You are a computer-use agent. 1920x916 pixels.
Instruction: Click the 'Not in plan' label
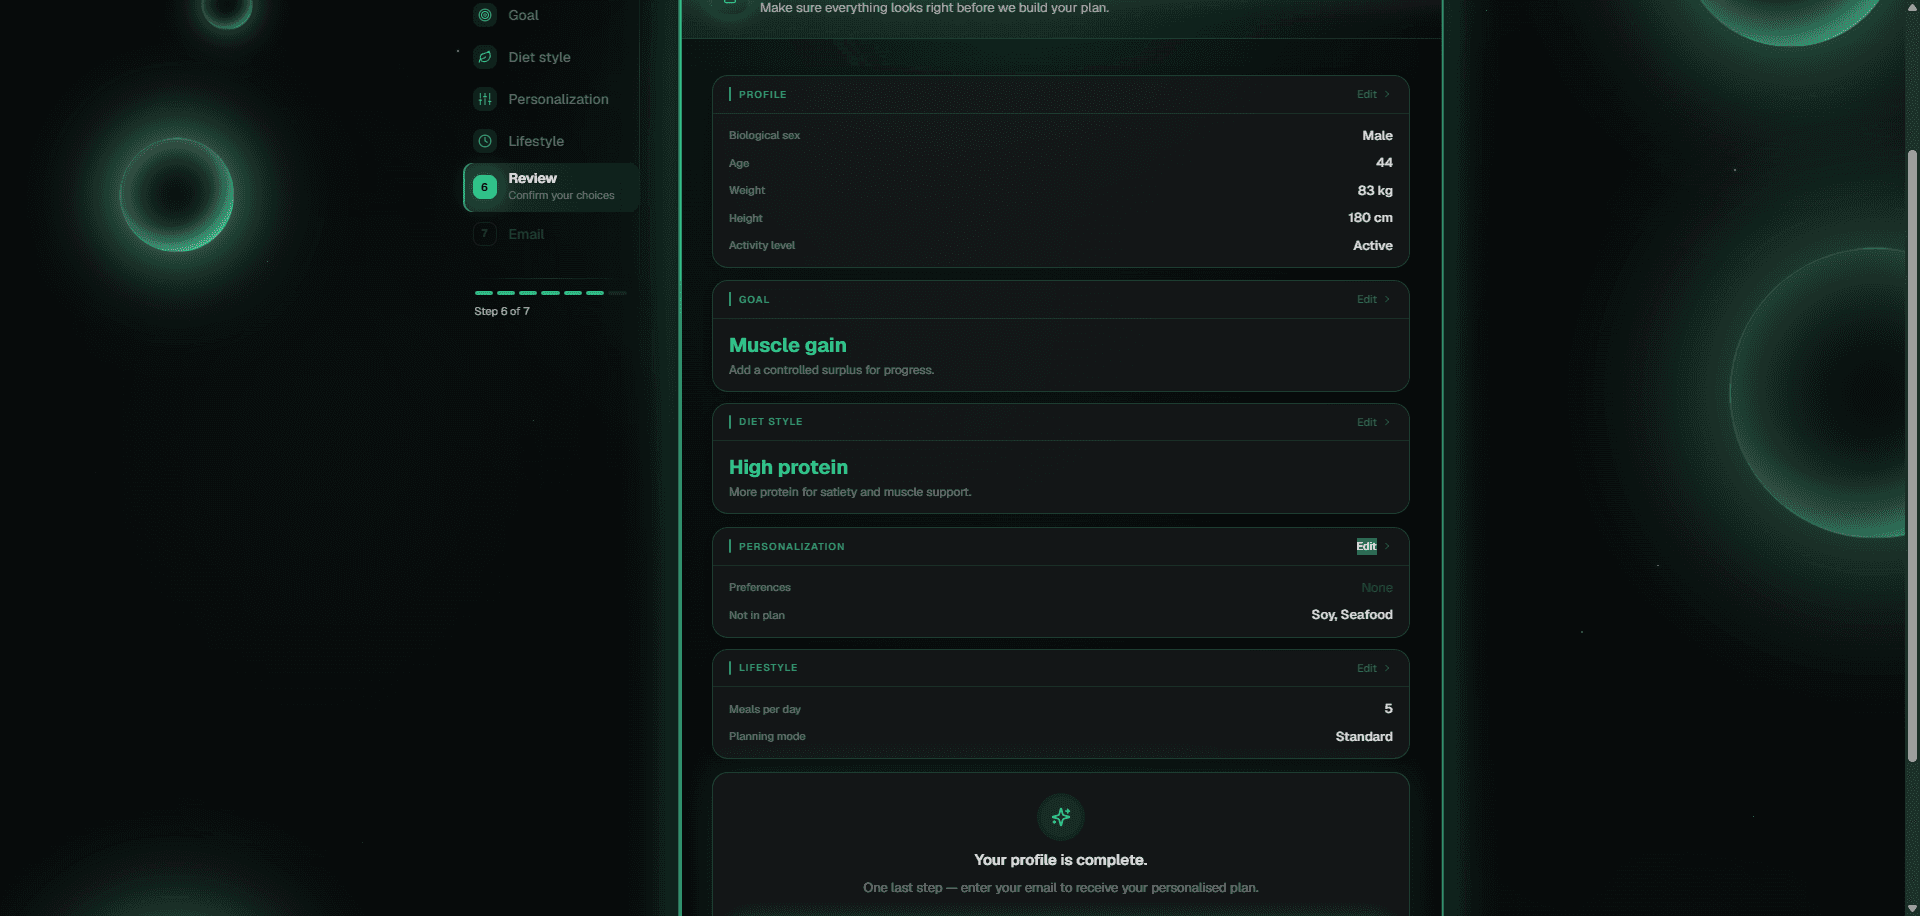click(x=757, y=615)
